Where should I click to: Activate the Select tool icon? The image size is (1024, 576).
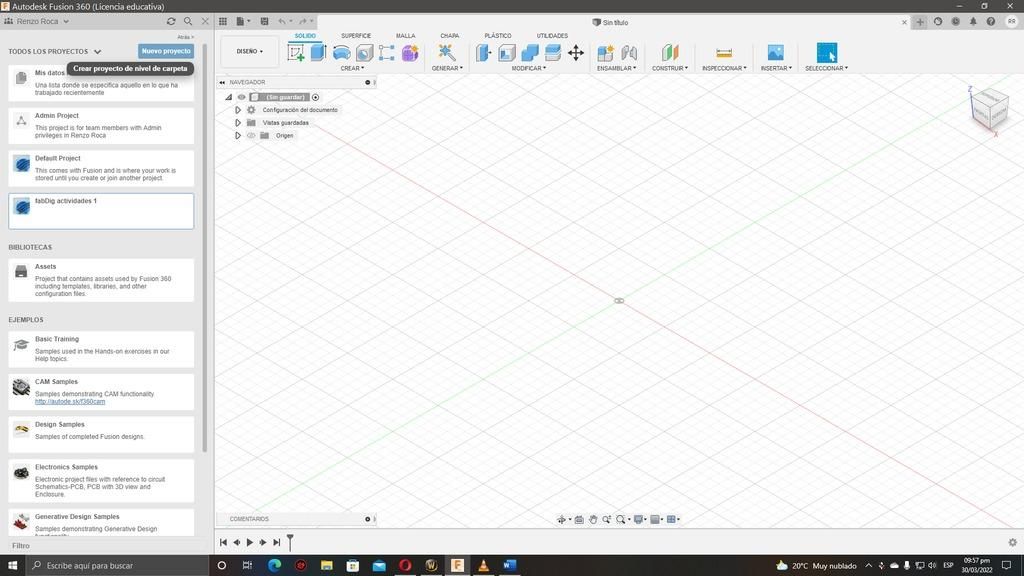(x=826, y=52)
